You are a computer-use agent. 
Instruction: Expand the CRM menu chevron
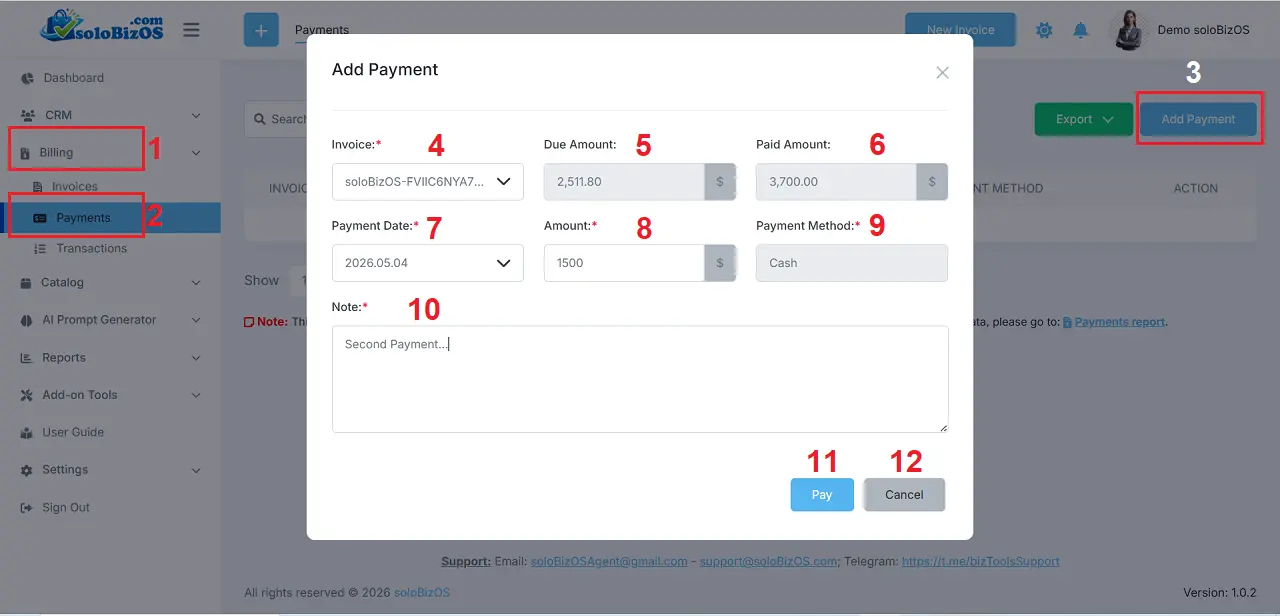point(196,115)
